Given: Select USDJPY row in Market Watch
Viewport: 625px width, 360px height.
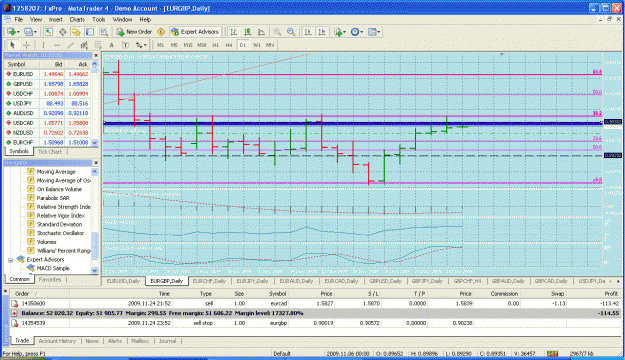Looking at the screenshot, I should click(47, 104).
